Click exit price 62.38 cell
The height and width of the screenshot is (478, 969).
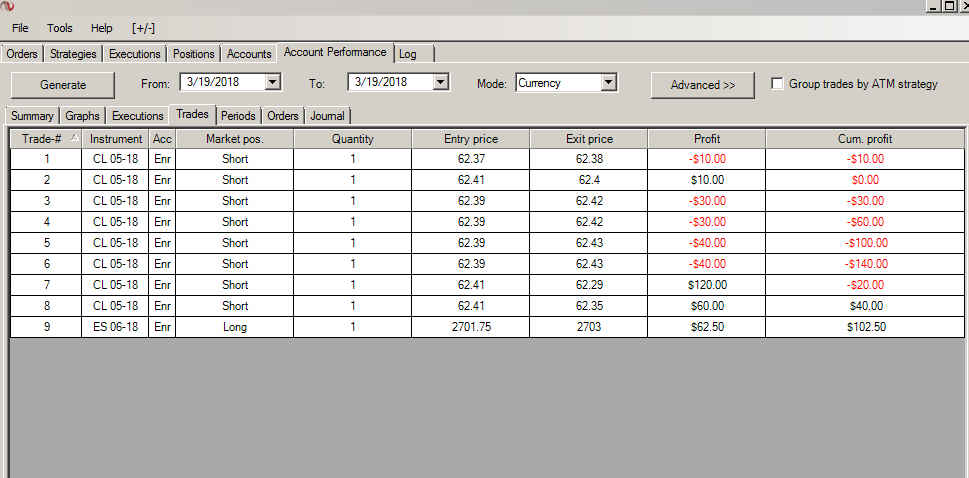tap(589, 159)
